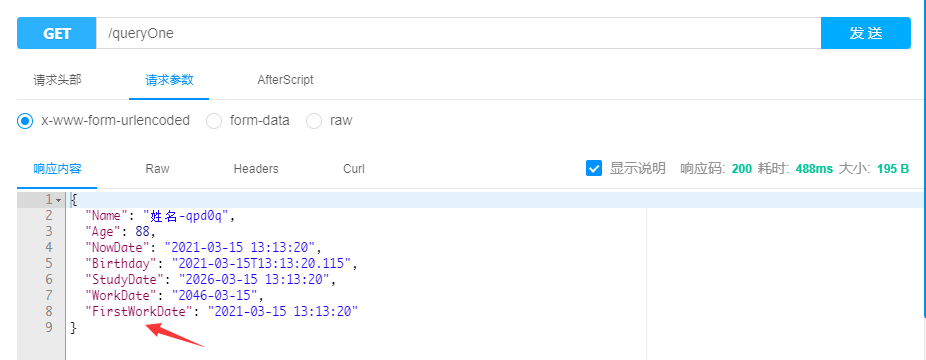Viewport: 926px width, 360px height.
Task: Switch to the 请求参数 tab
Action: (169, 80)
